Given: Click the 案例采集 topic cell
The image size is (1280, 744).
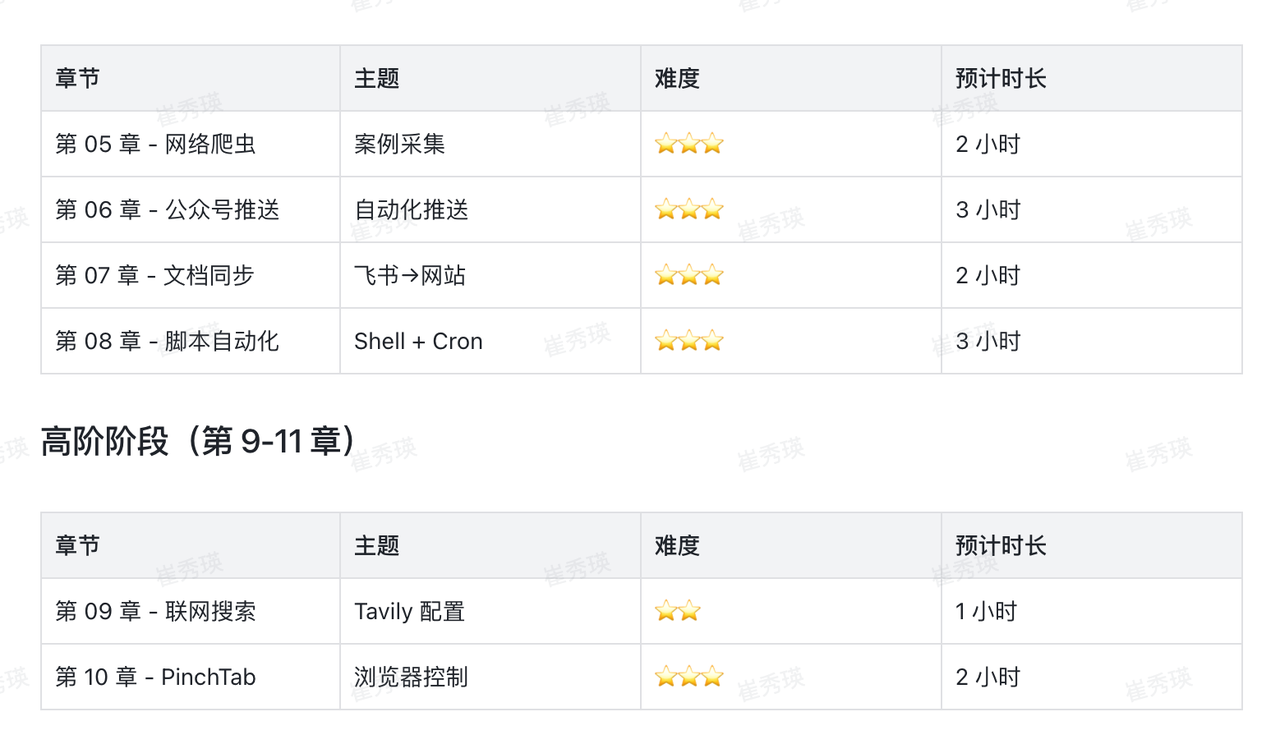Looking at the screenshot, I should pyautogui.click(x=400, y=144).
